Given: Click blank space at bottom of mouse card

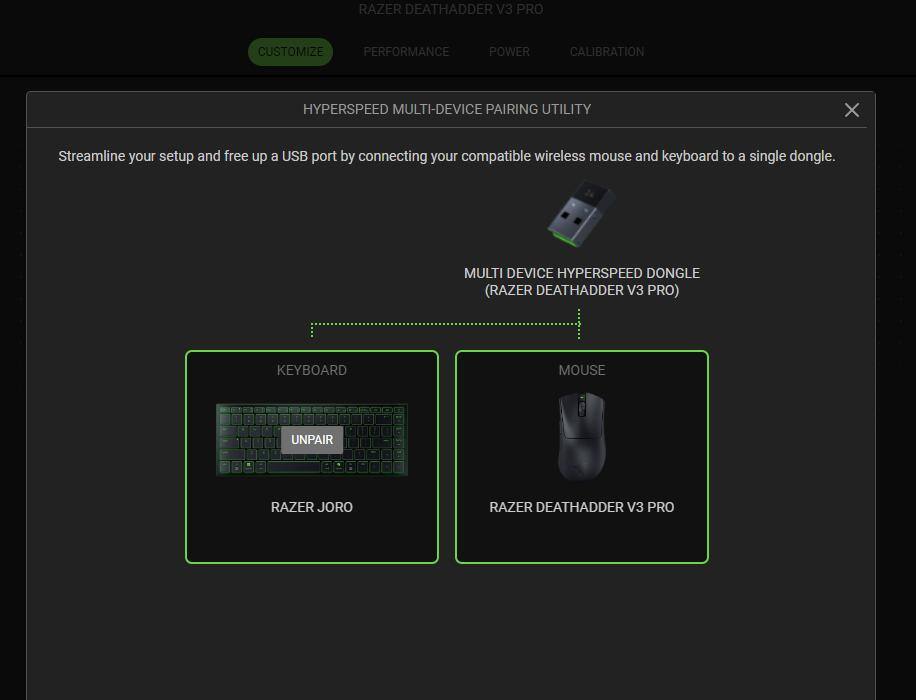Looking at the screenshot, I should tap(581, 540).
